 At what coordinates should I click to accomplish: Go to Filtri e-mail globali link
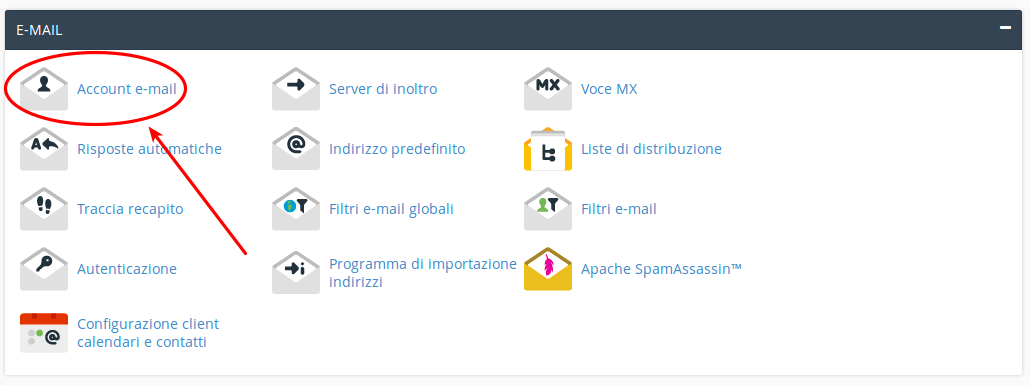point(391,209)
